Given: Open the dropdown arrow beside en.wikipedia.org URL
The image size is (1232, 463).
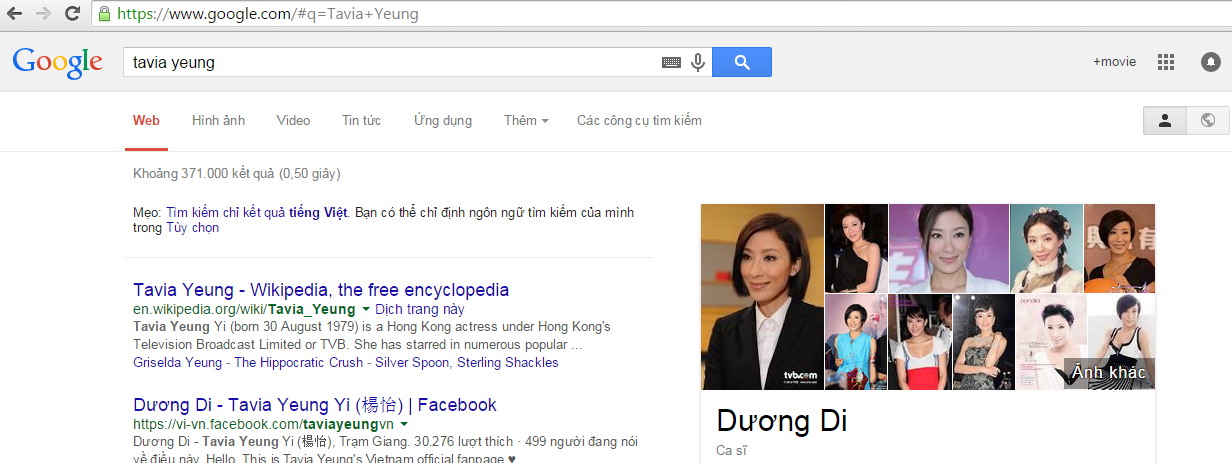Looking at the screenshot, I should (x=366, y=310).
